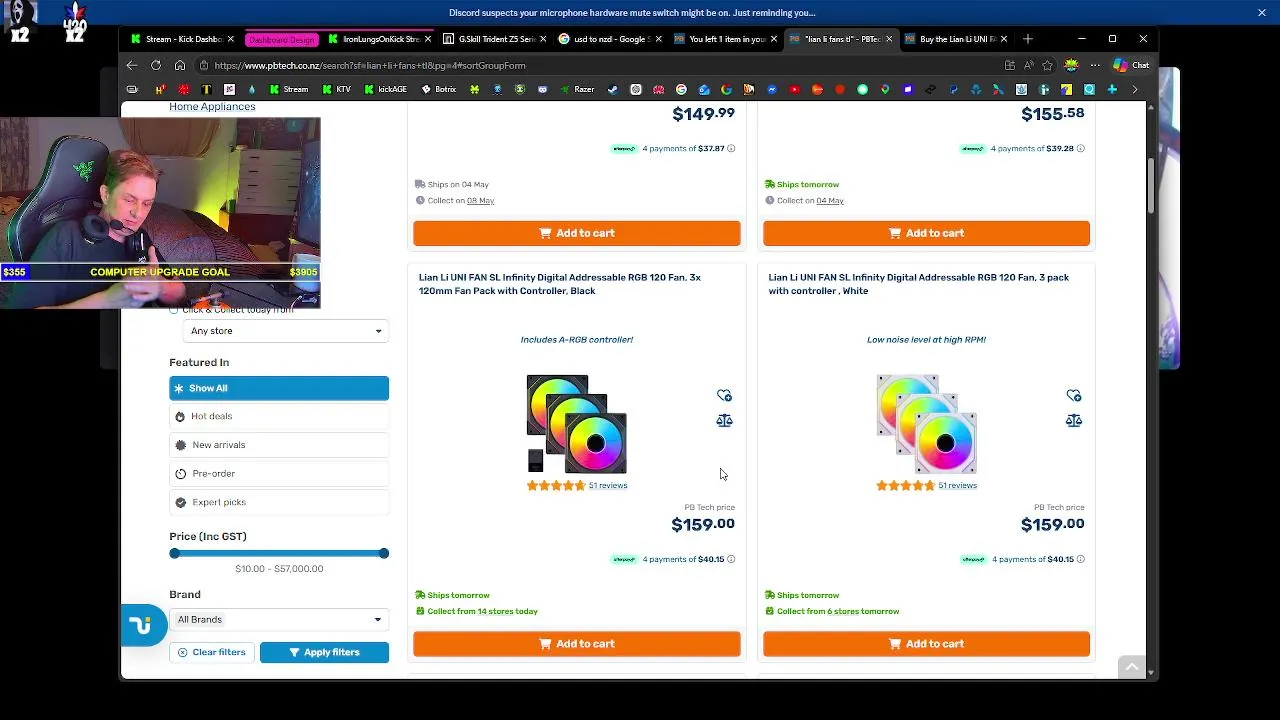Open the '08 May' collect date link

[x=480, y=201]
